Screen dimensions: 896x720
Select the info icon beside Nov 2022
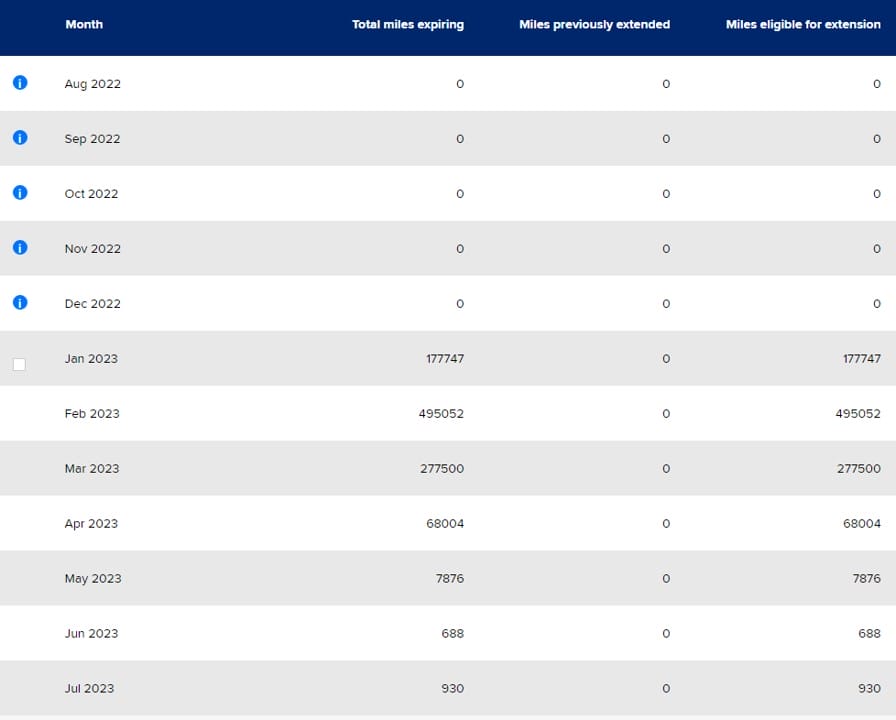tap(19, 248)
